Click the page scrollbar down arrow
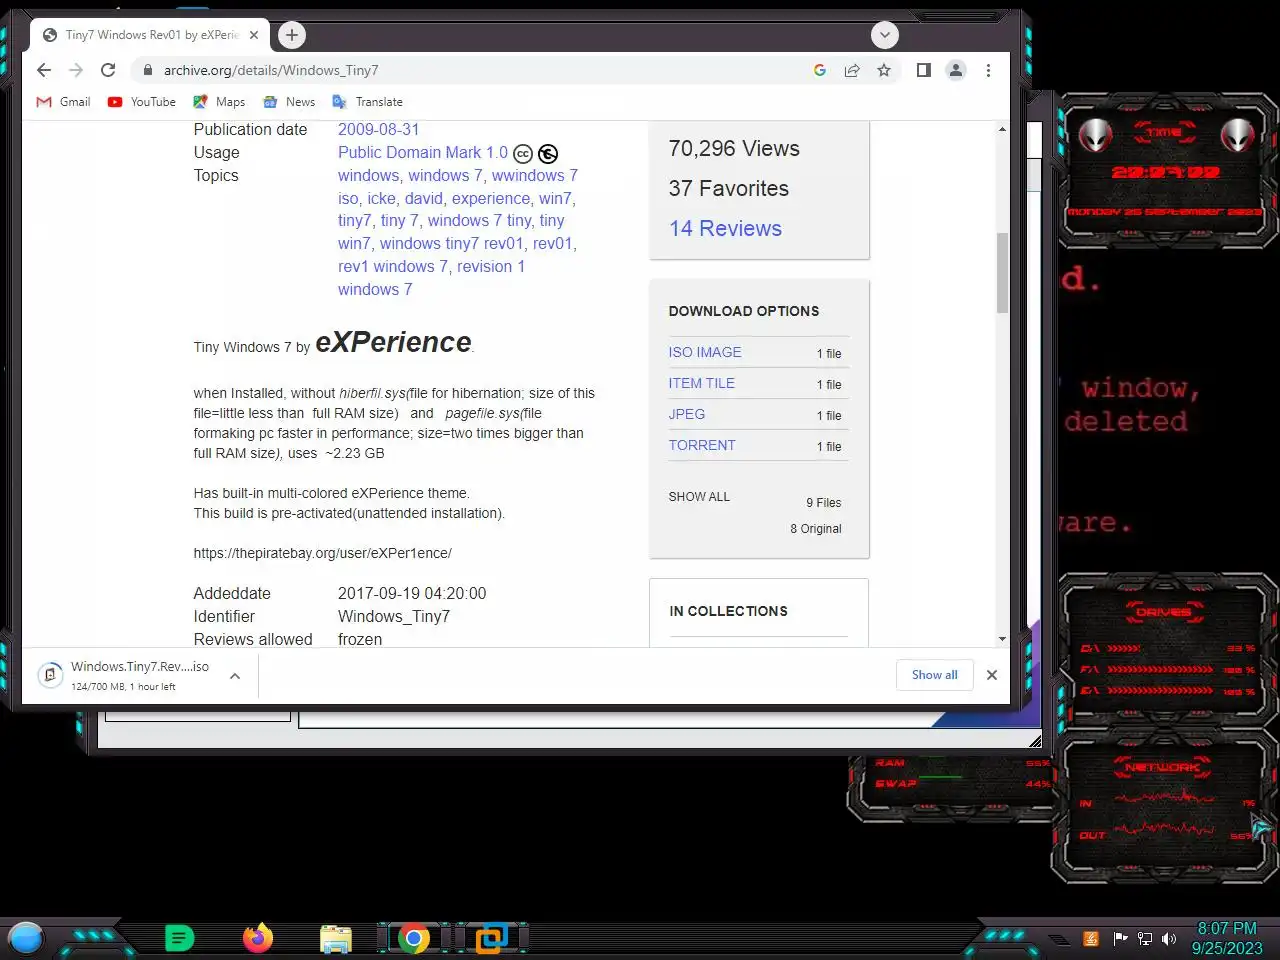This screenshot has width=1280, height=960. (1002, 639)
